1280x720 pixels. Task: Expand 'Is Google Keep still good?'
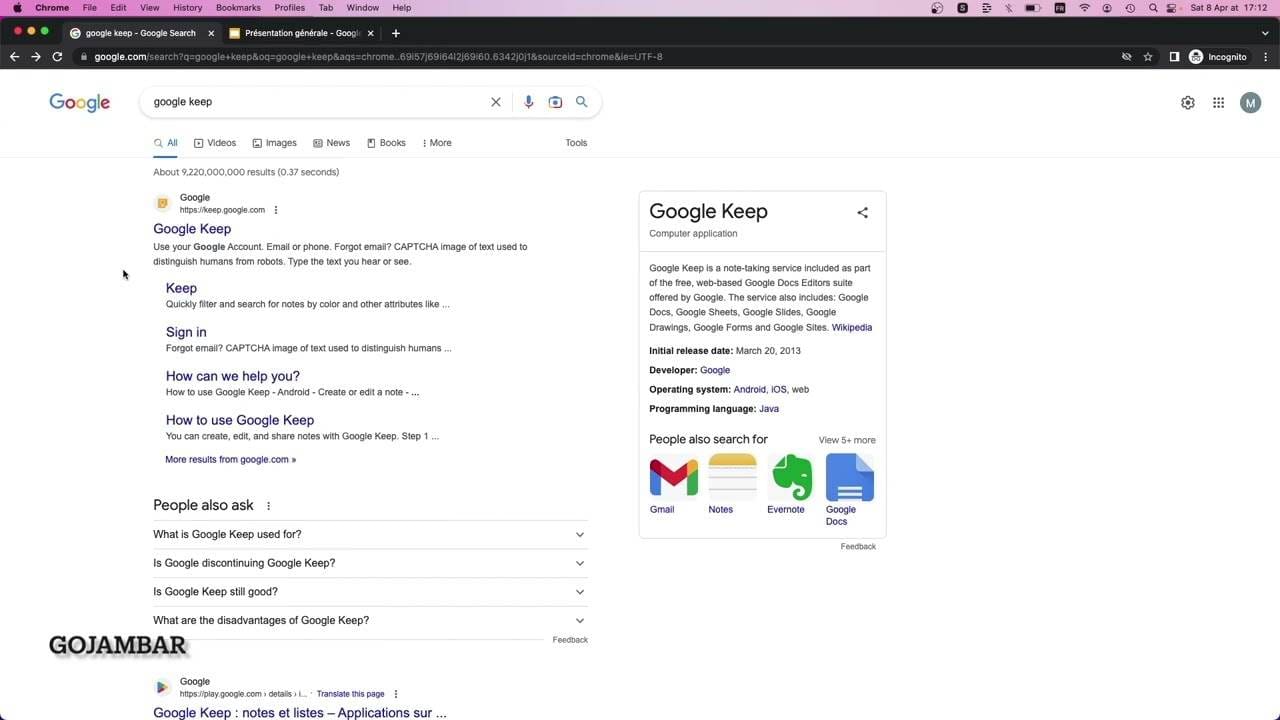370,592
